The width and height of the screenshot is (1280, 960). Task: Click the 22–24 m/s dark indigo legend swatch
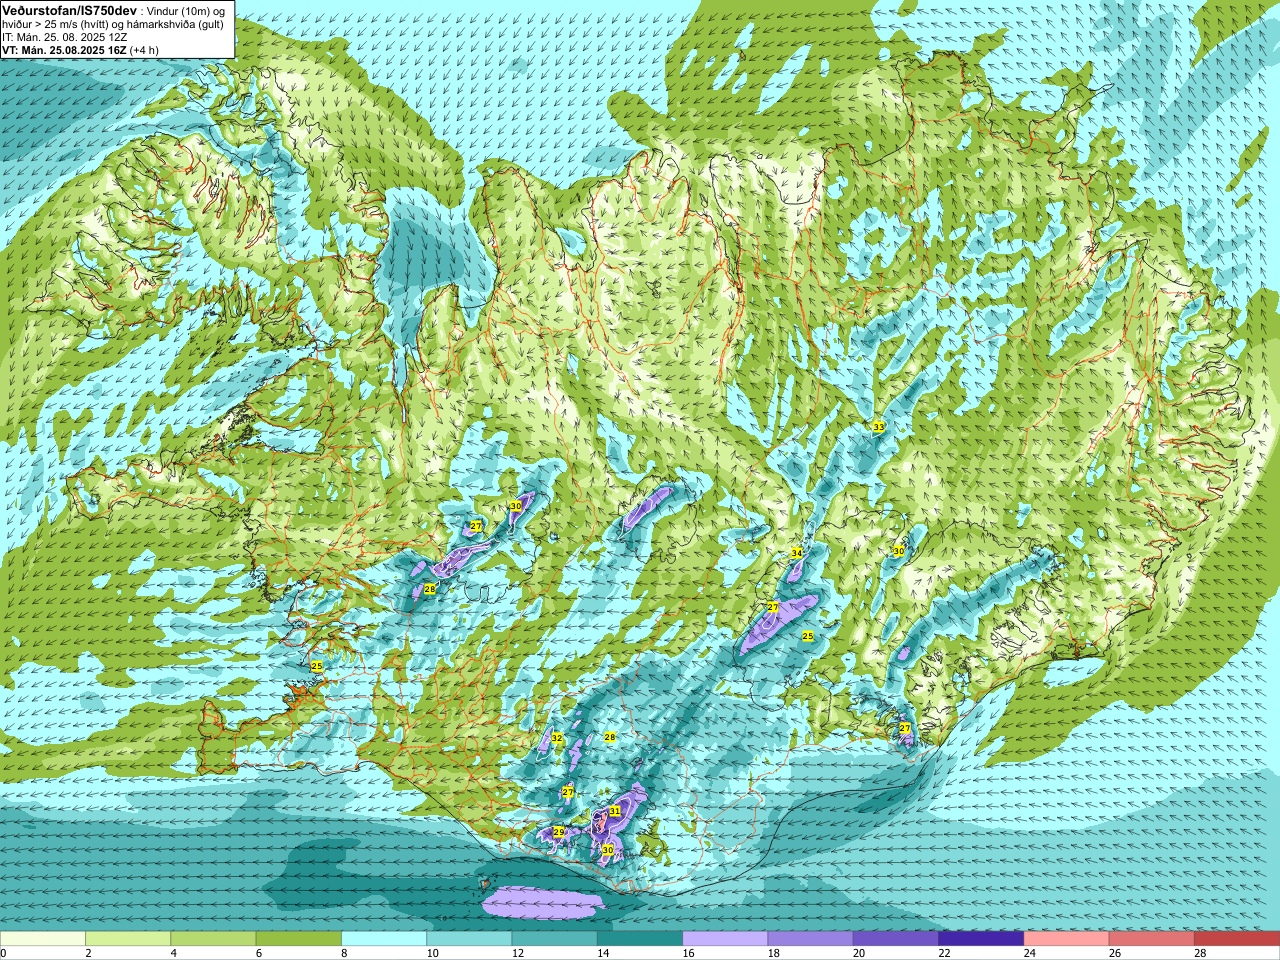pyautogui.click(x=981, y=939)
